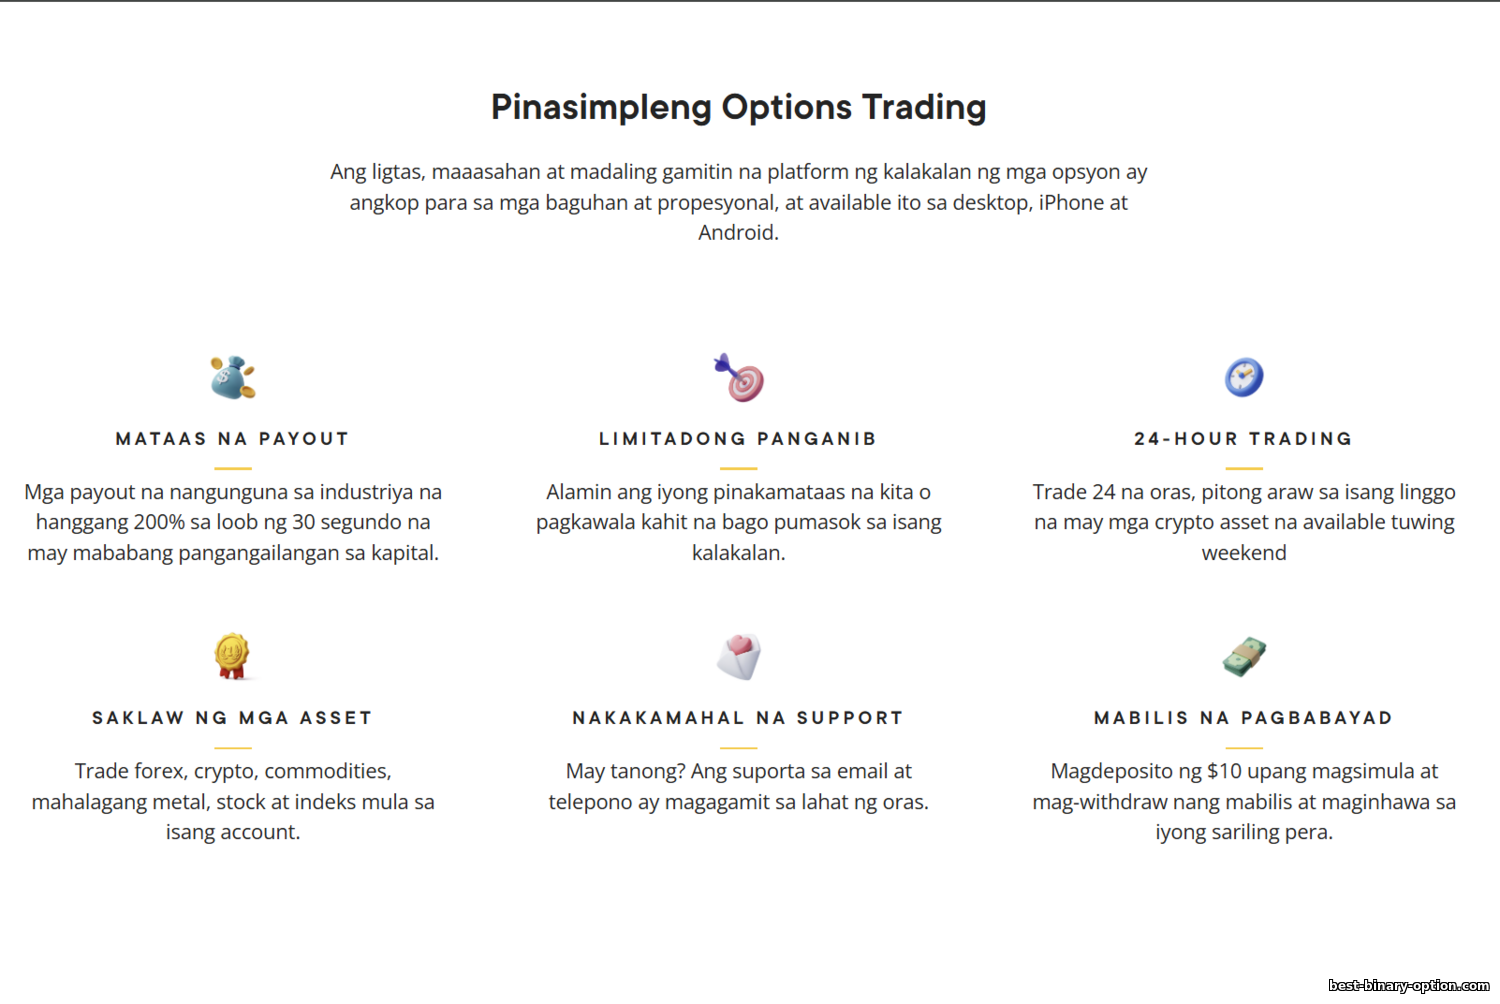Click the email and phone support description
This screenshot has height=1004, width=1500.
[x=739, y=786]
